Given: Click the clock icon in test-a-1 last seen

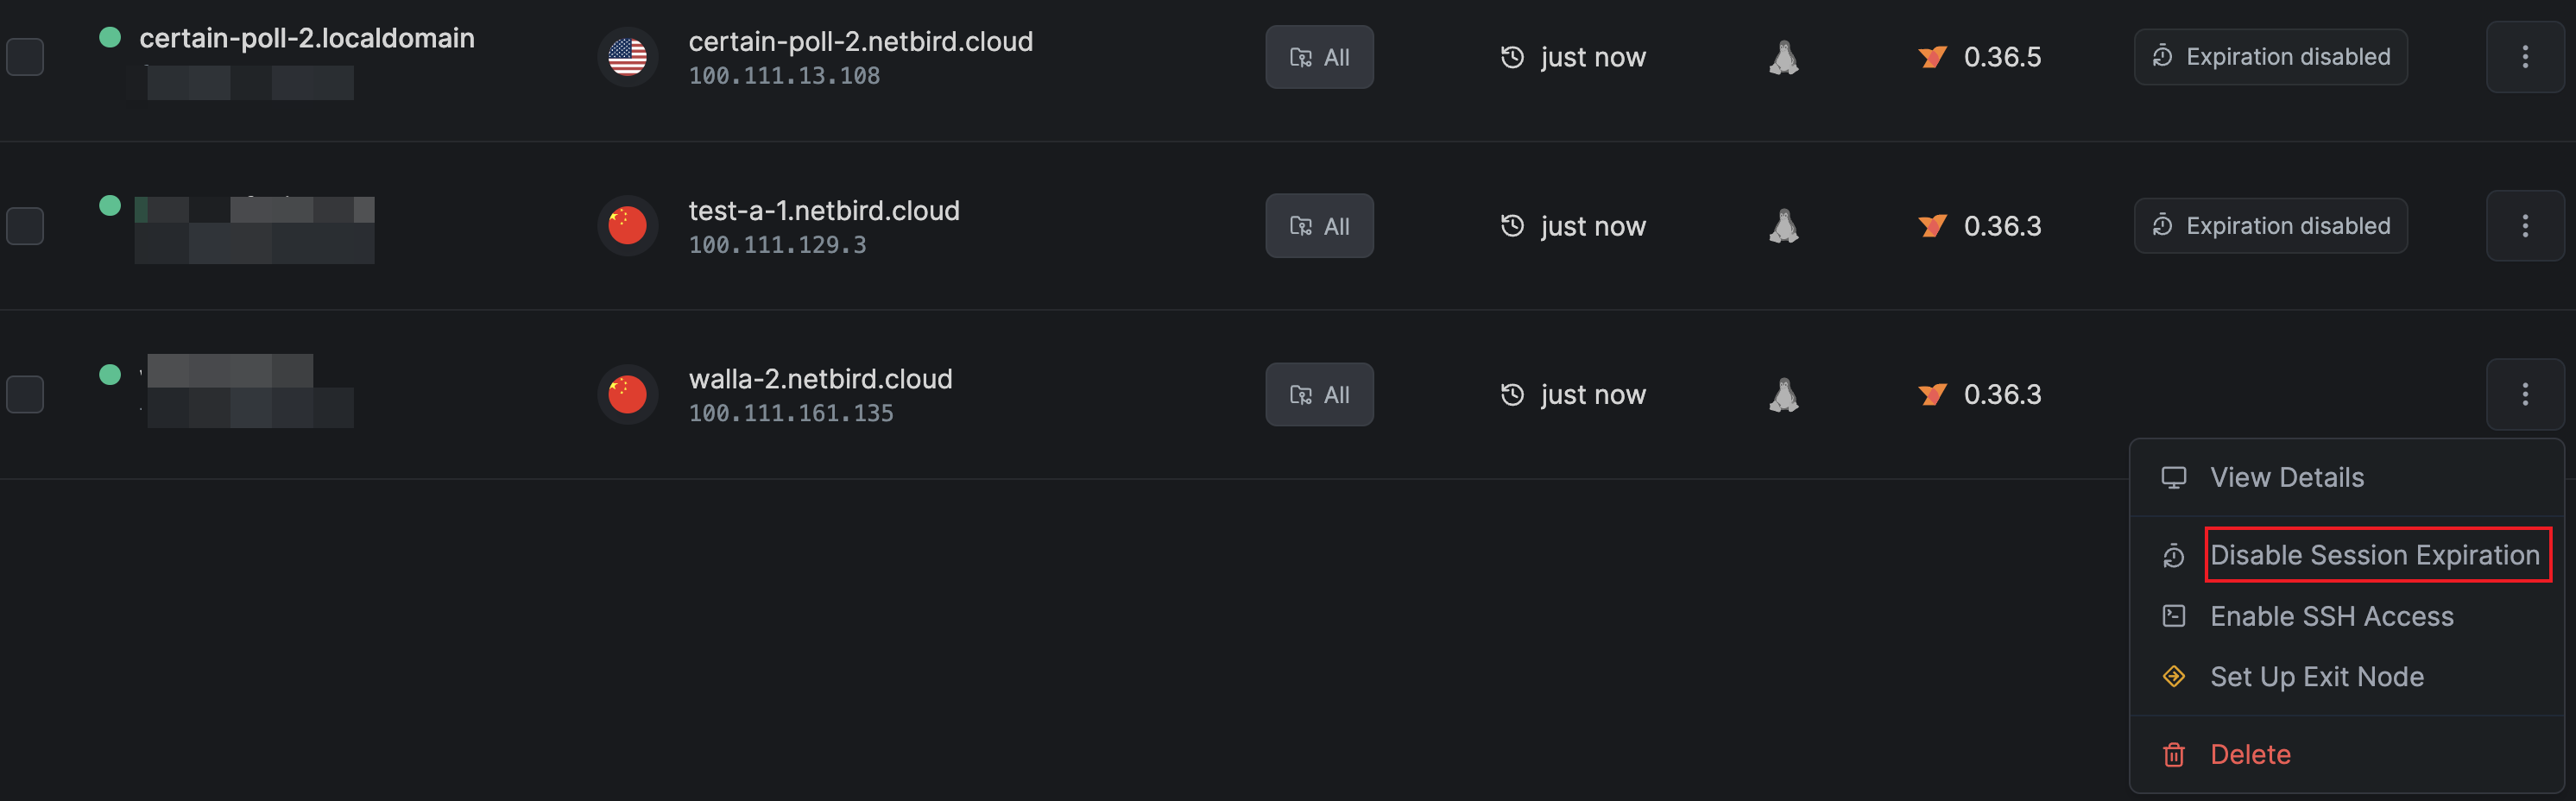Looking at the screenshot, I should click(x=1512, y=226).
